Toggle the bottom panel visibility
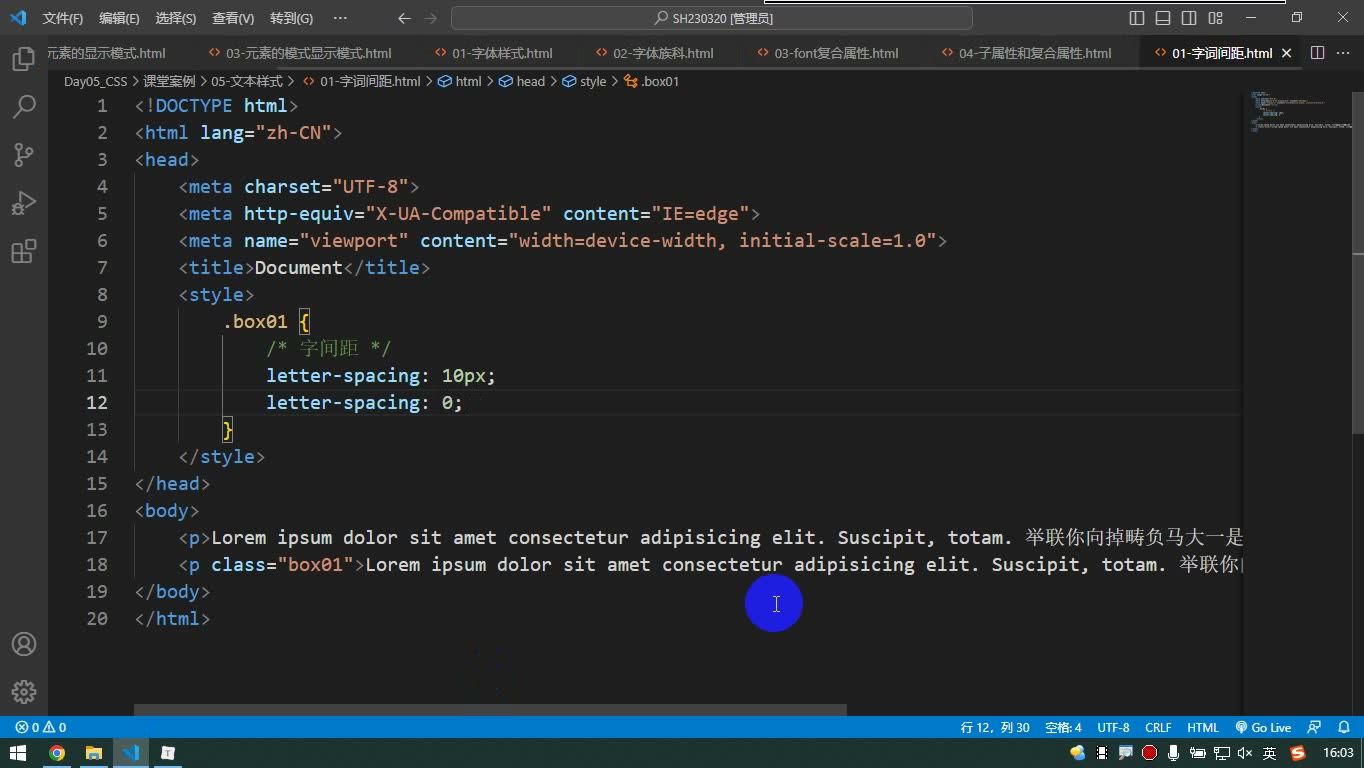This screenshot has width=1364, height=768. (1163, 18)
